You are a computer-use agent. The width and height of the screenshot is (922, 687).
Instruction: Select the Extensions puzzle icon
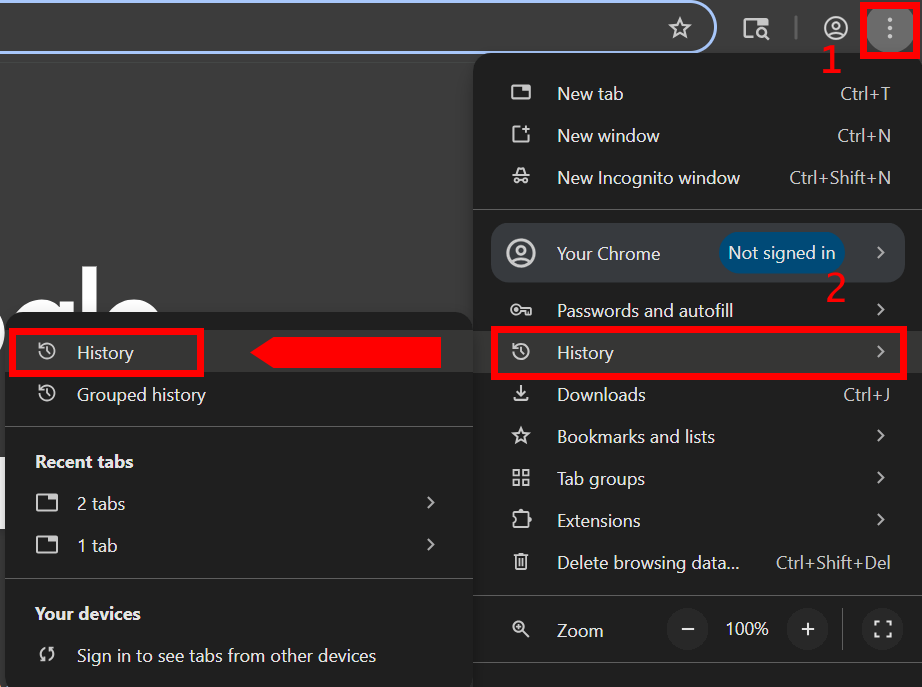click(x=521, y=520)
